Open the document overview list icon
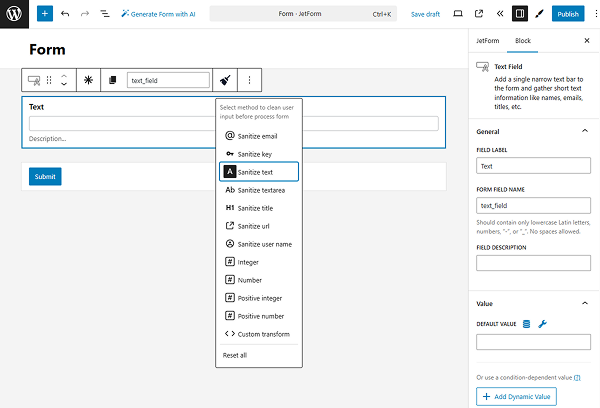The width and height of the screenshot is (600, 408). tap(105, 14)
